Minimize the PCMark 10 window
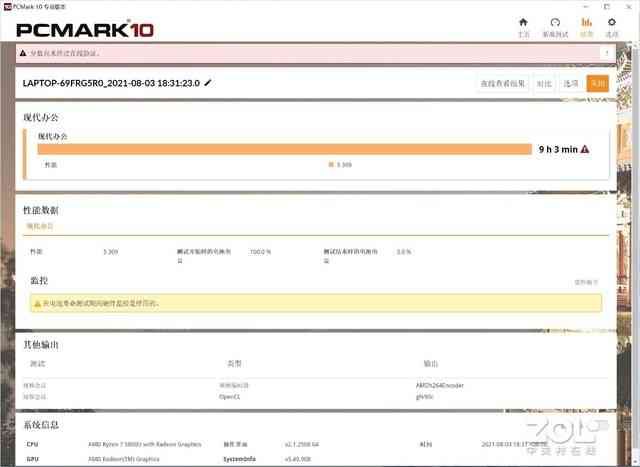Viewport: 640px width, 467px height. (x=586, y=7)
